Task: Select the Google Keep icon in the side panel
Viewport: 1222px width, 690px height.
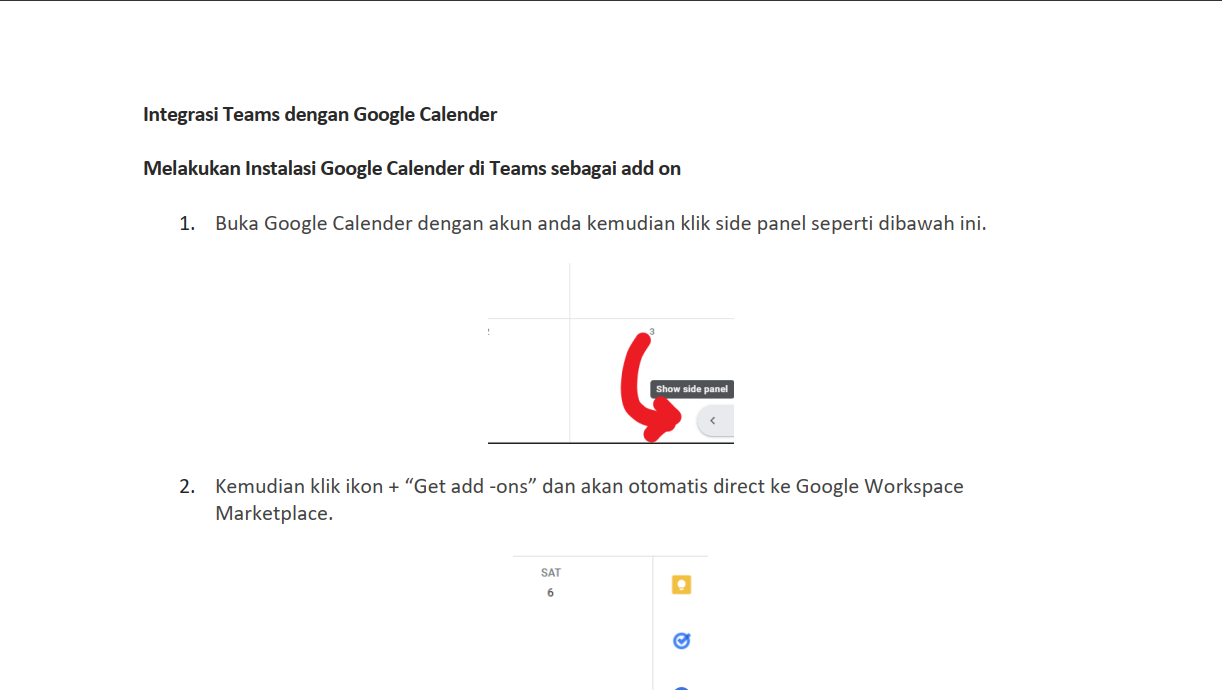Action: click(x=681, y=584)
